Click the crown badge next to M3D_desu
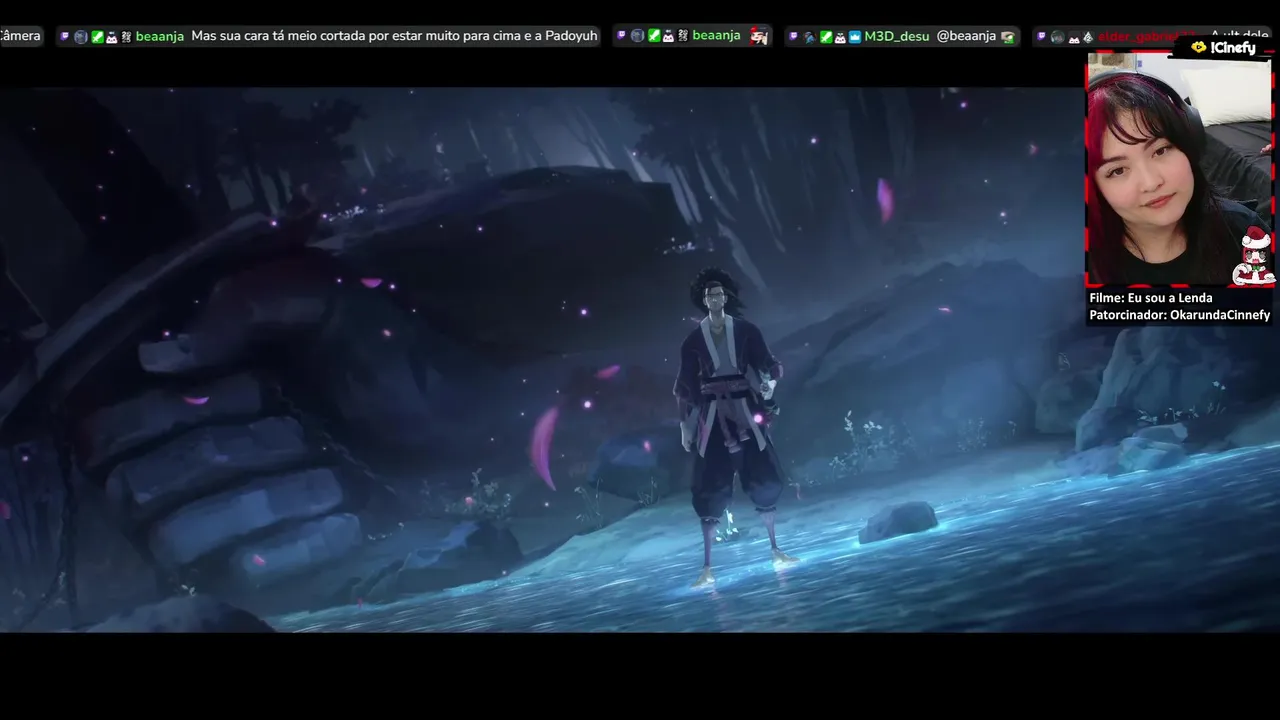The image size is (1280, 720). click(x=855, y=36)
